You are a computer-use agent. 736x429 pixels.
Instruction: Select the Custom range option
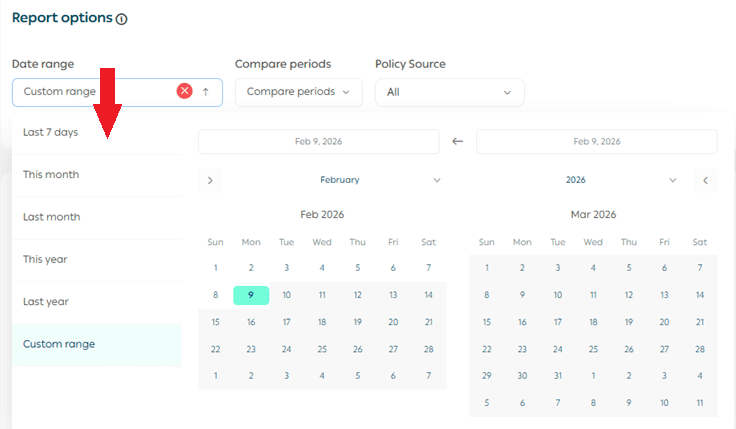[60, 344]
